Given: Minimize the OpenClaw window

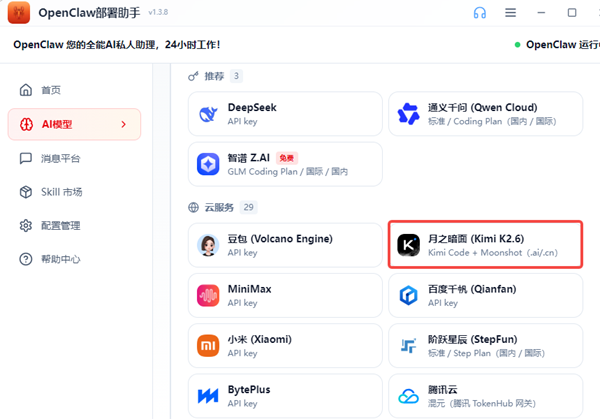Looking at the screenshot, I should point(541,13).
